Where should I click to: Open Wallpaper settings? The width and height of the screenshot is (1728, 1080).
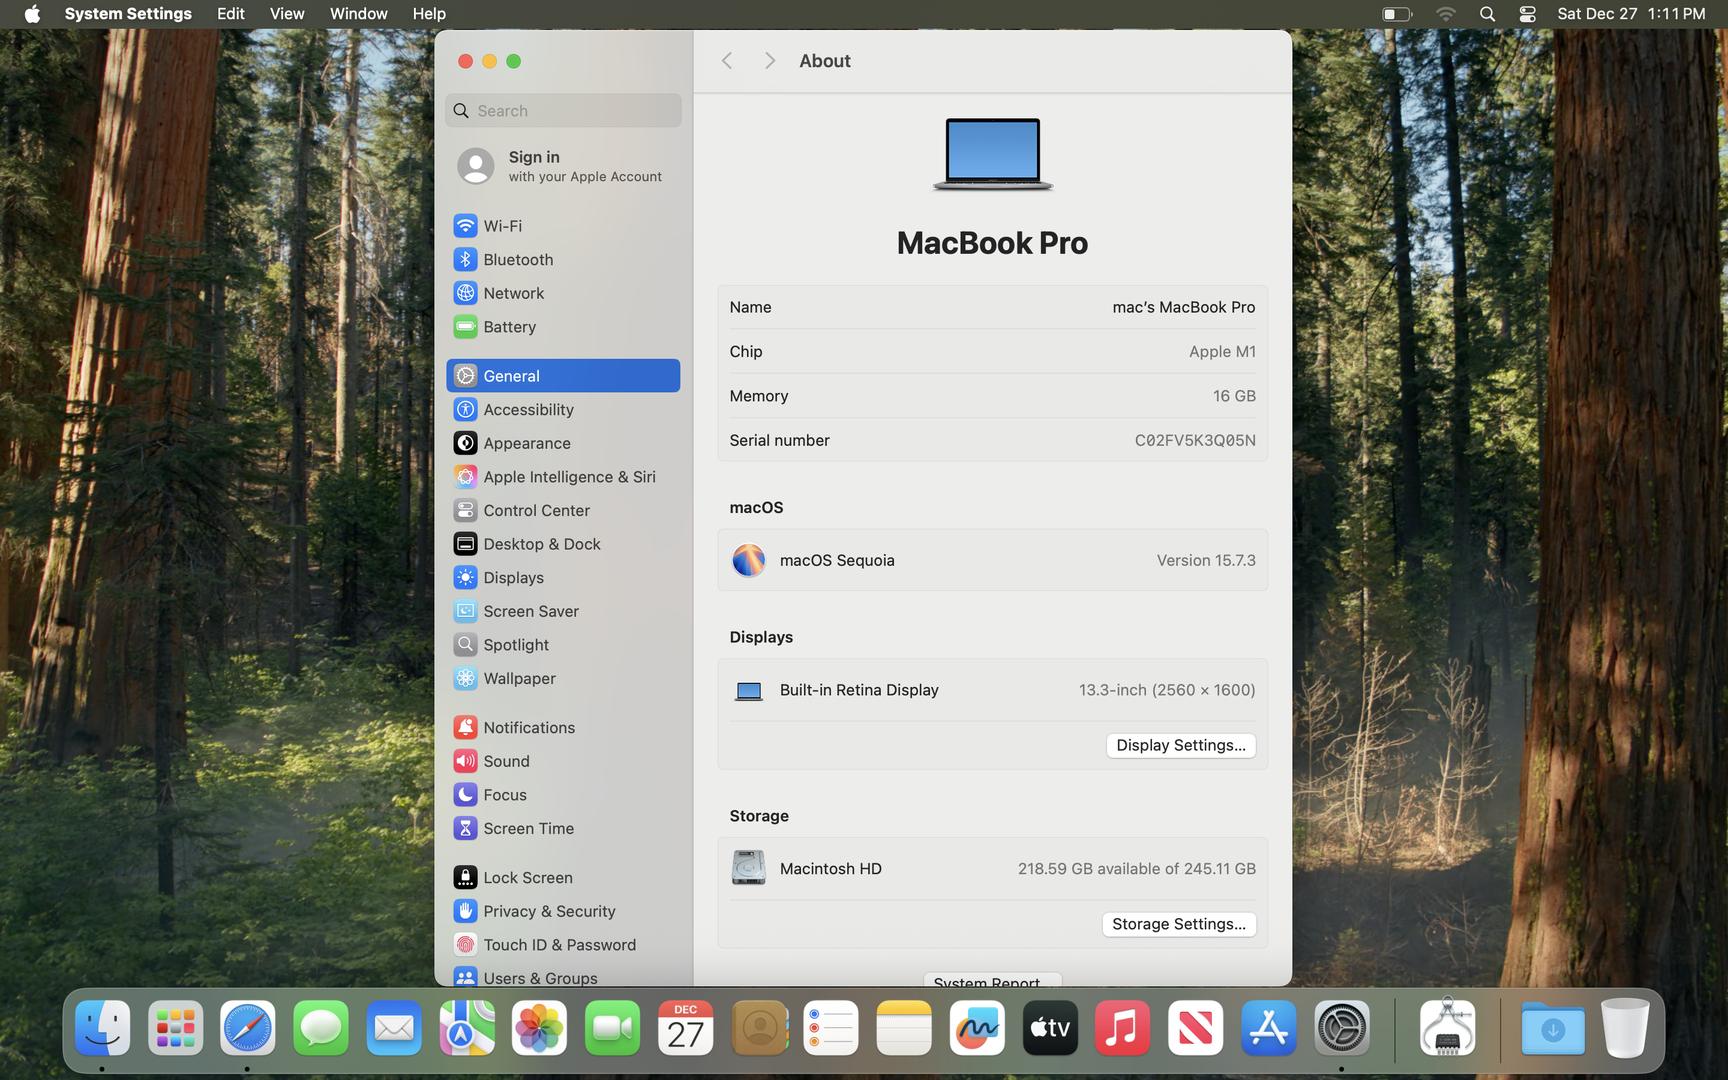click(518, 678)
